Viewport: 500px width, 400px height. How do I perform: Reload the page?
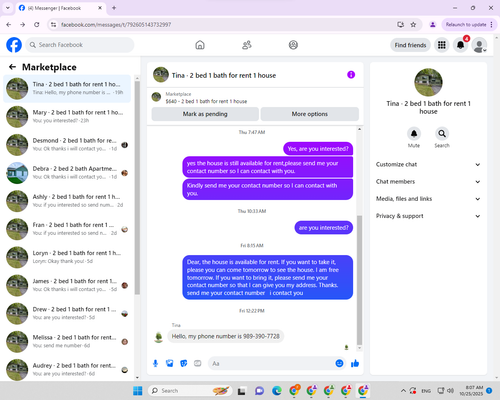(37, 25)
